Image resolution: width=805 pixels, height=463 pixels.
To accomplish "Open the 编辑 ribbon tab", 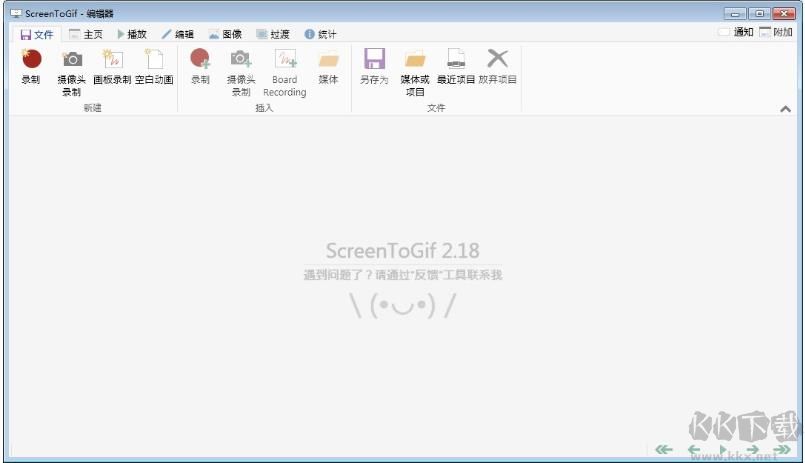I will [x=178, y=34].
